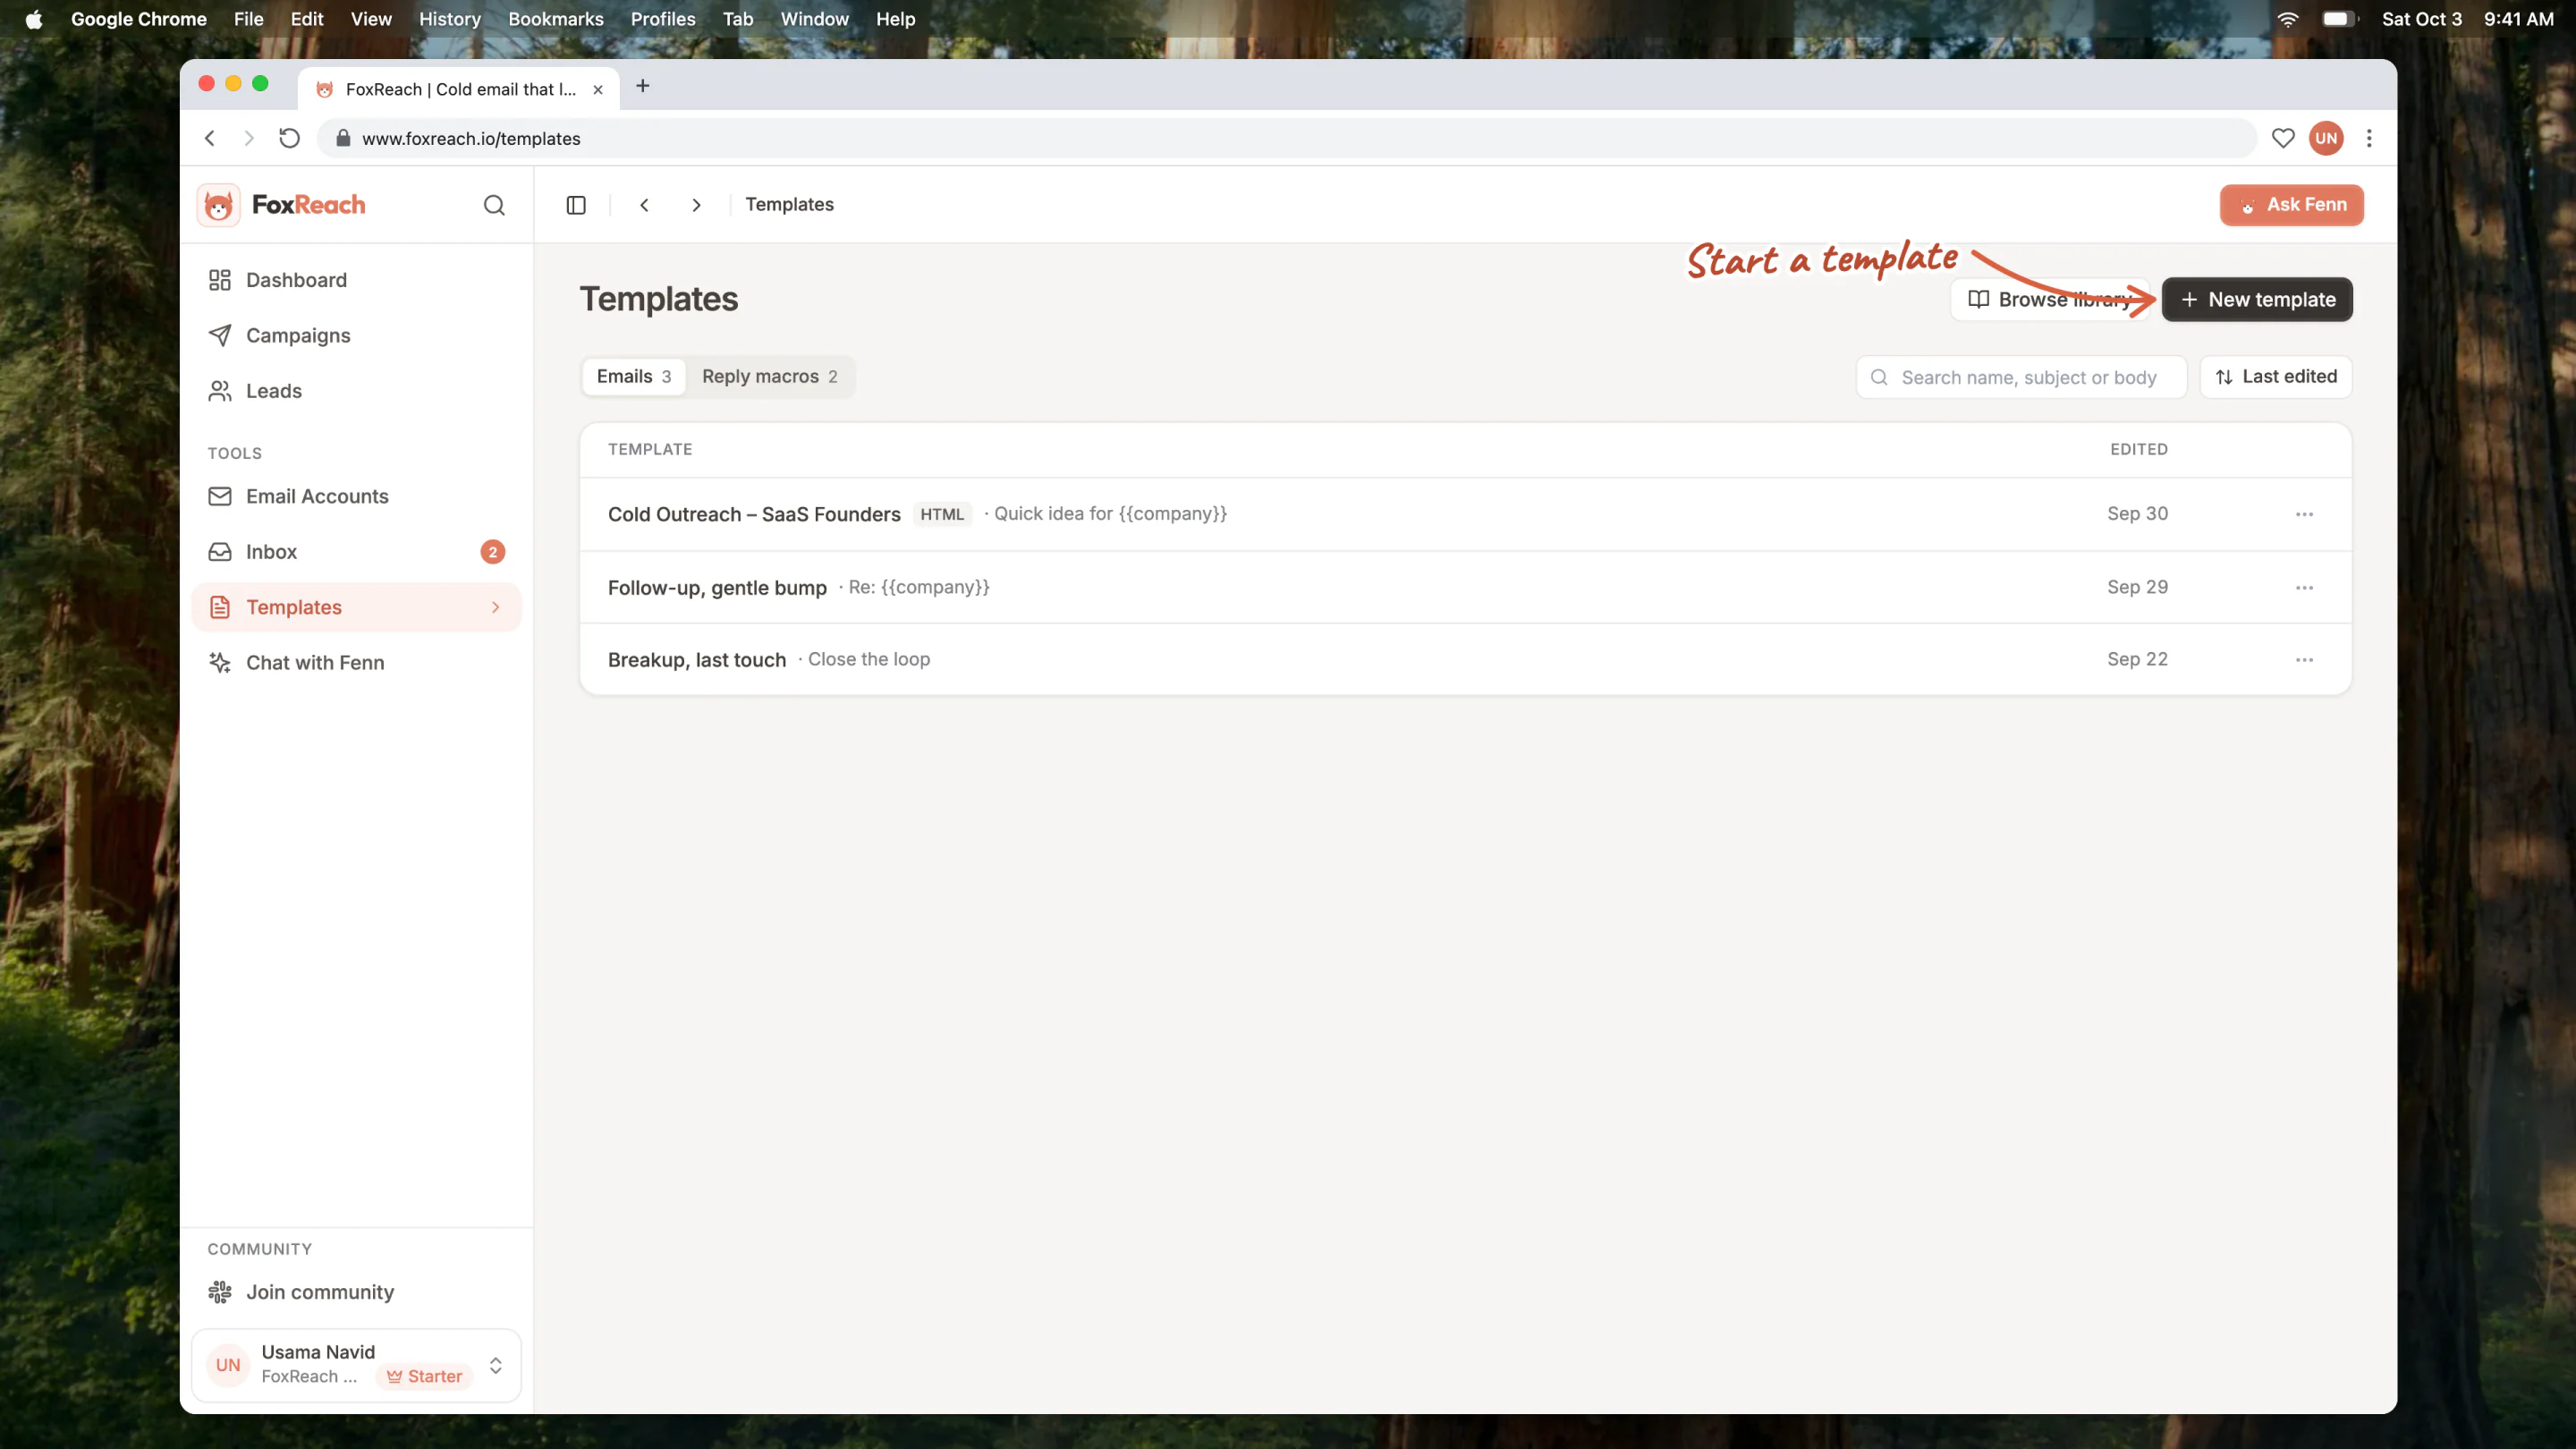Go back with header left chevron

pyautogui.click(x=644, y=205)
